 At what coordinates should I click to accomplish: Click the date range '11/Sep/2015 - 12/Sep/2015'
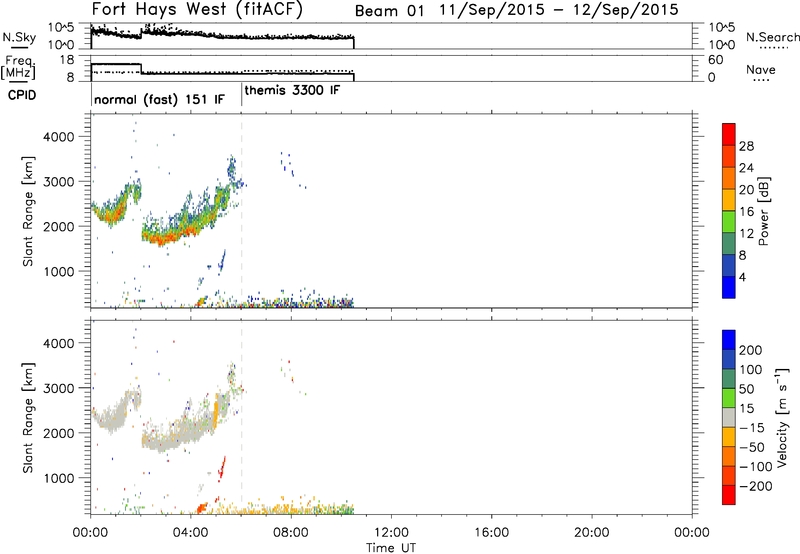tap(559, 10)
